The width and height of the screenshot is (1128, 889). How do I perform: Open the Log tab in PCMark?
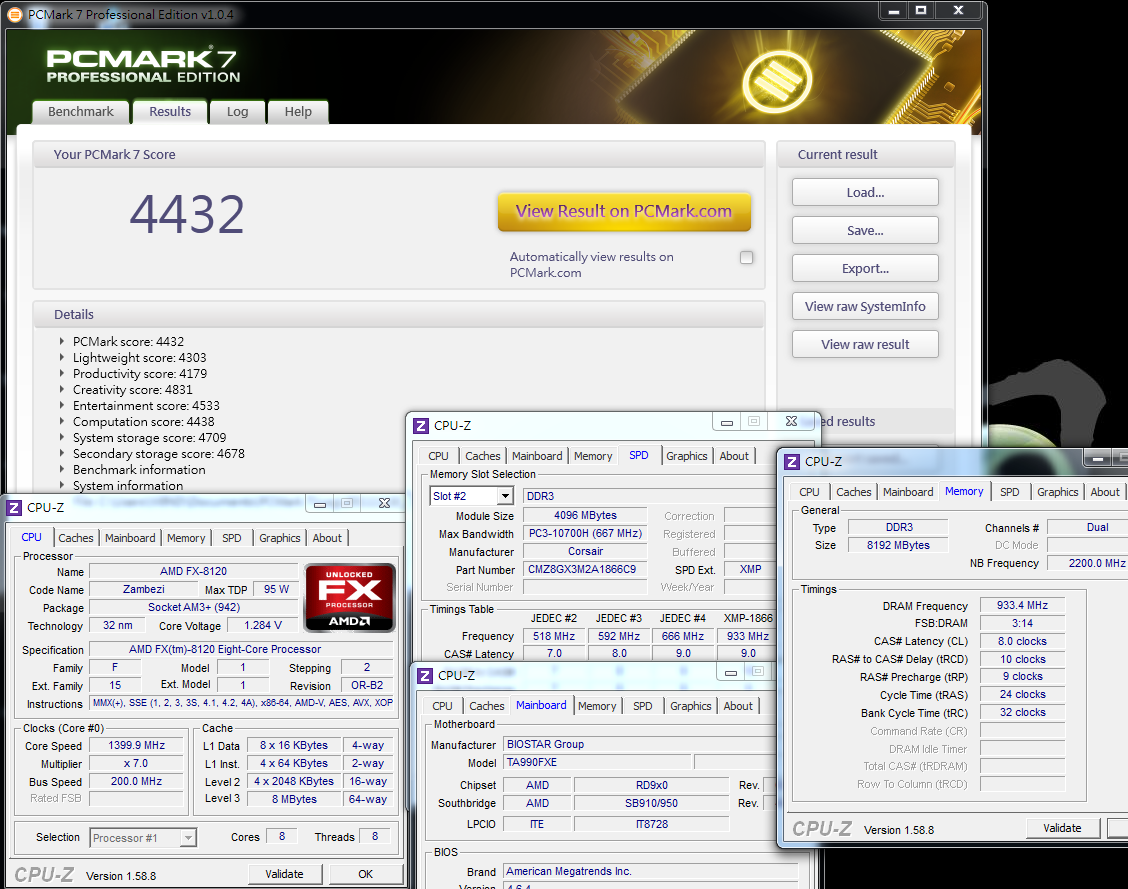(x=237, y=112)
